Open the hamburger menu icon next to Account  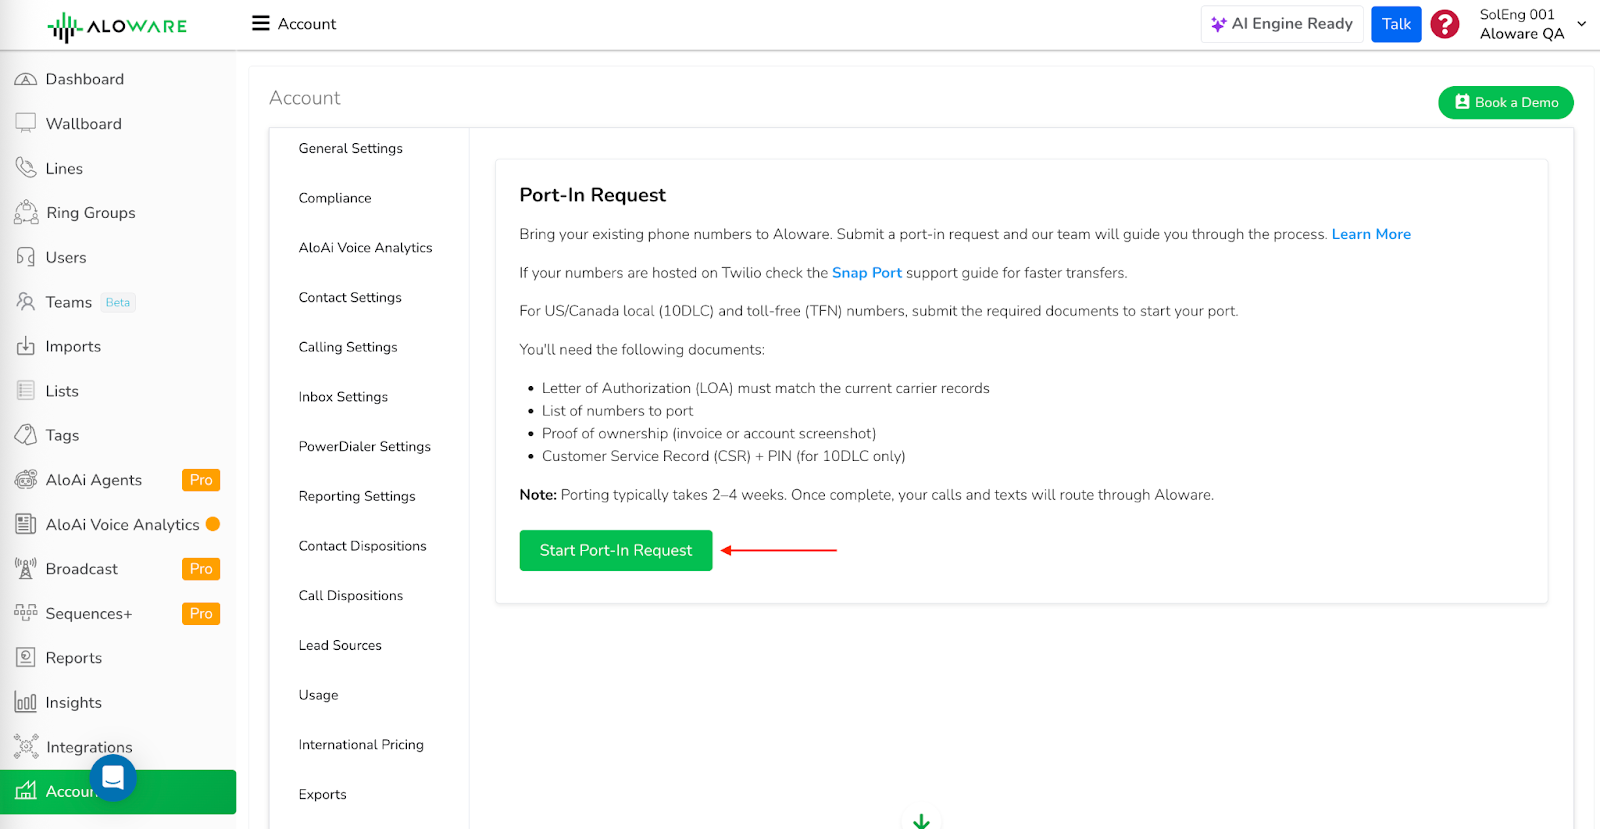coord(260,23)
